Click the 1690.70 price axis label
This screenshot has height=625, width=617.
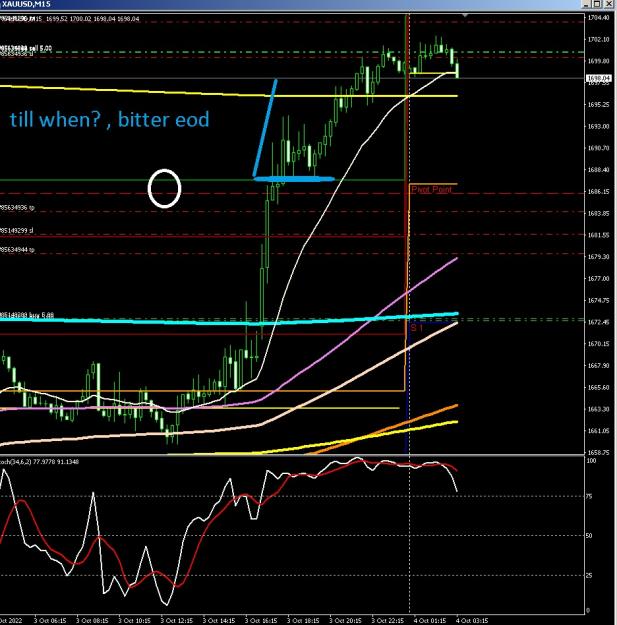tap(598, 148)
